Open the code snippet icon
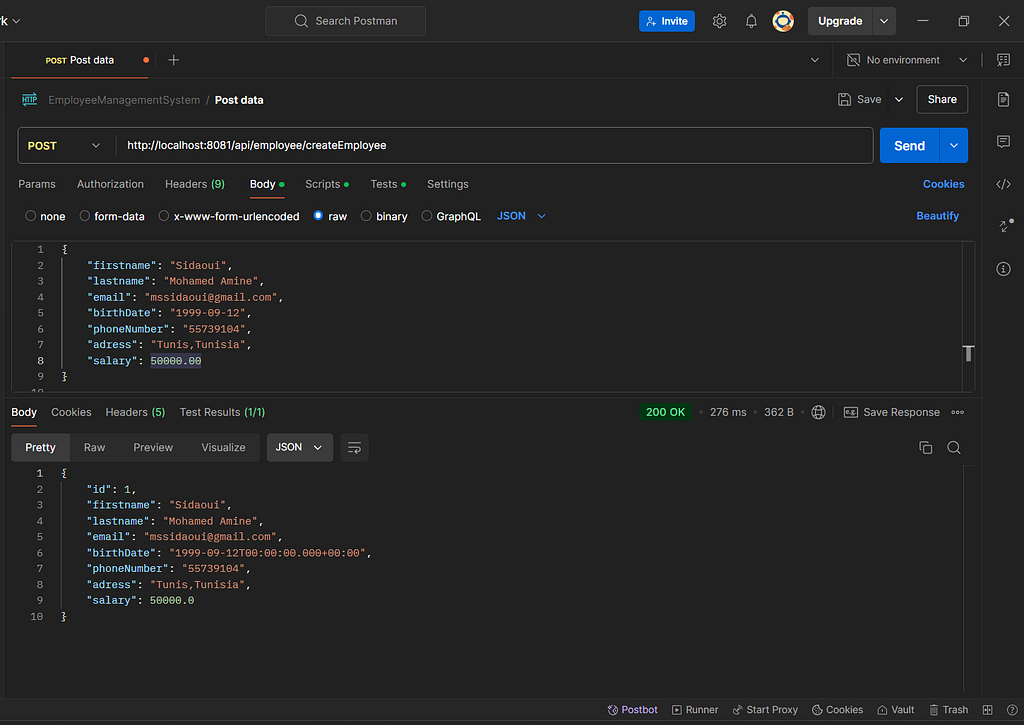This screenshot has height=725, width=1024. 1003,184
